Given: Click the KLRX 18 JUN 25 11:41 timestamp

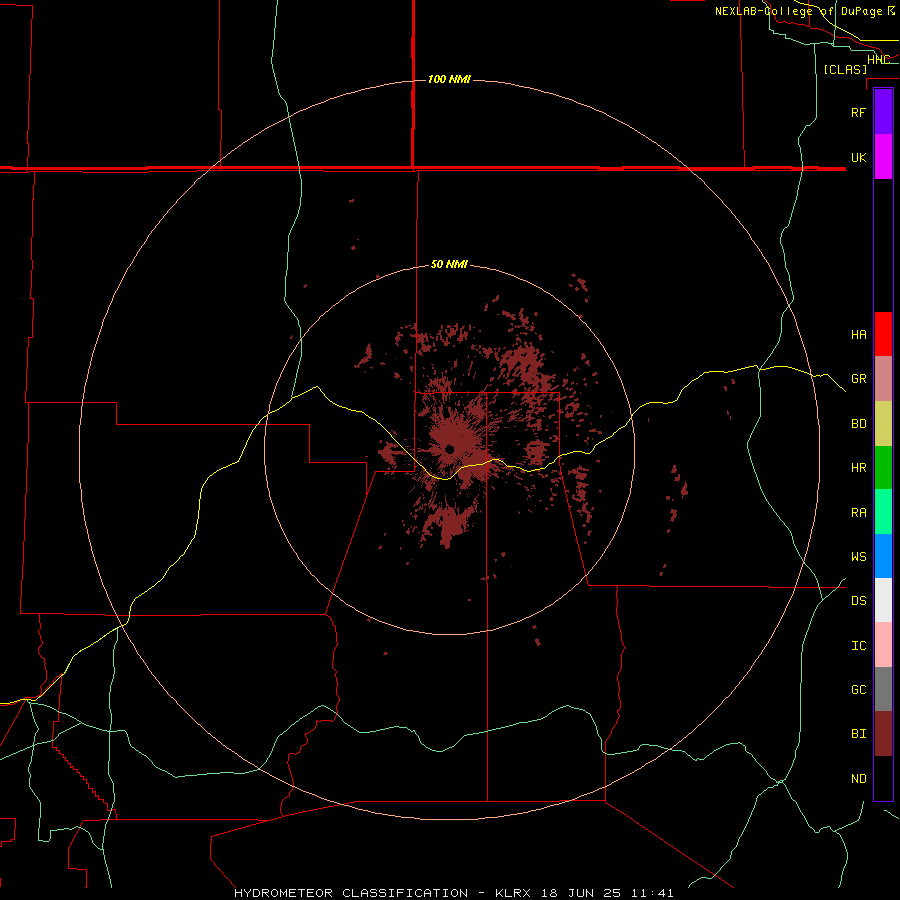Looking at the screenshot, I should tap(584, 893).
